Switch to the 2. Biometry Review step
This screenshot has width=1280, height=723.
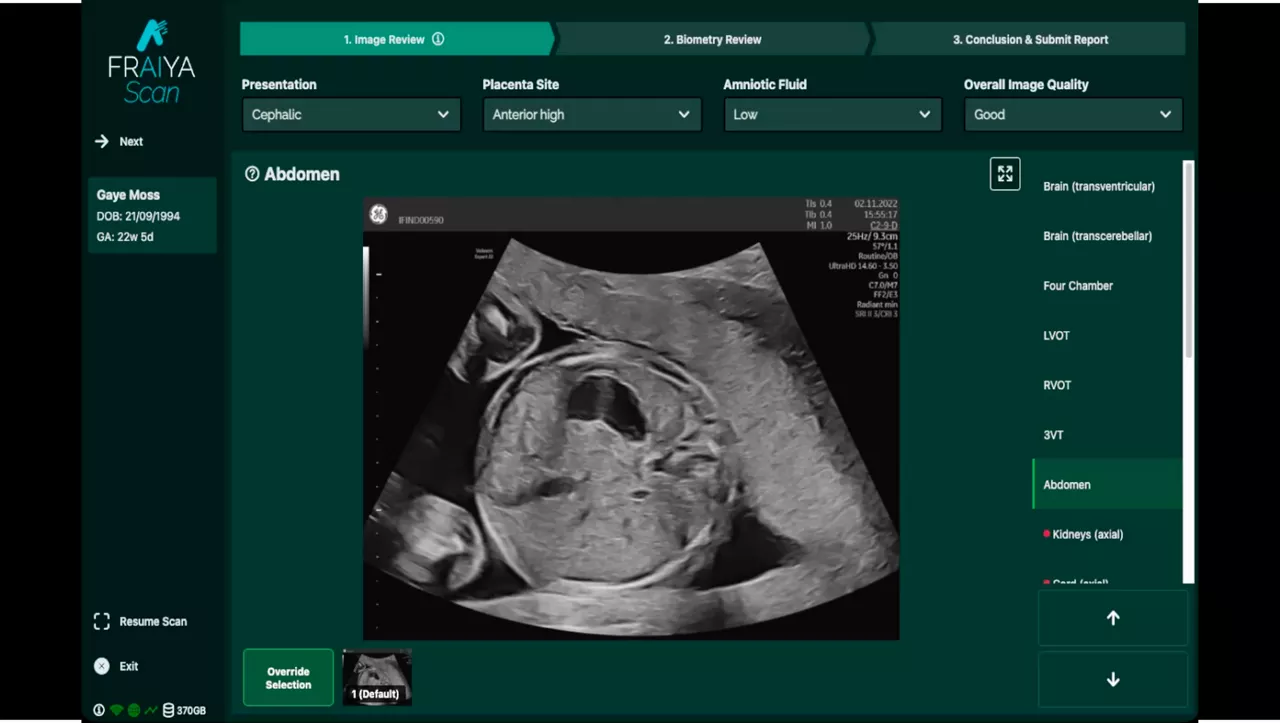(x=712, y=39)
